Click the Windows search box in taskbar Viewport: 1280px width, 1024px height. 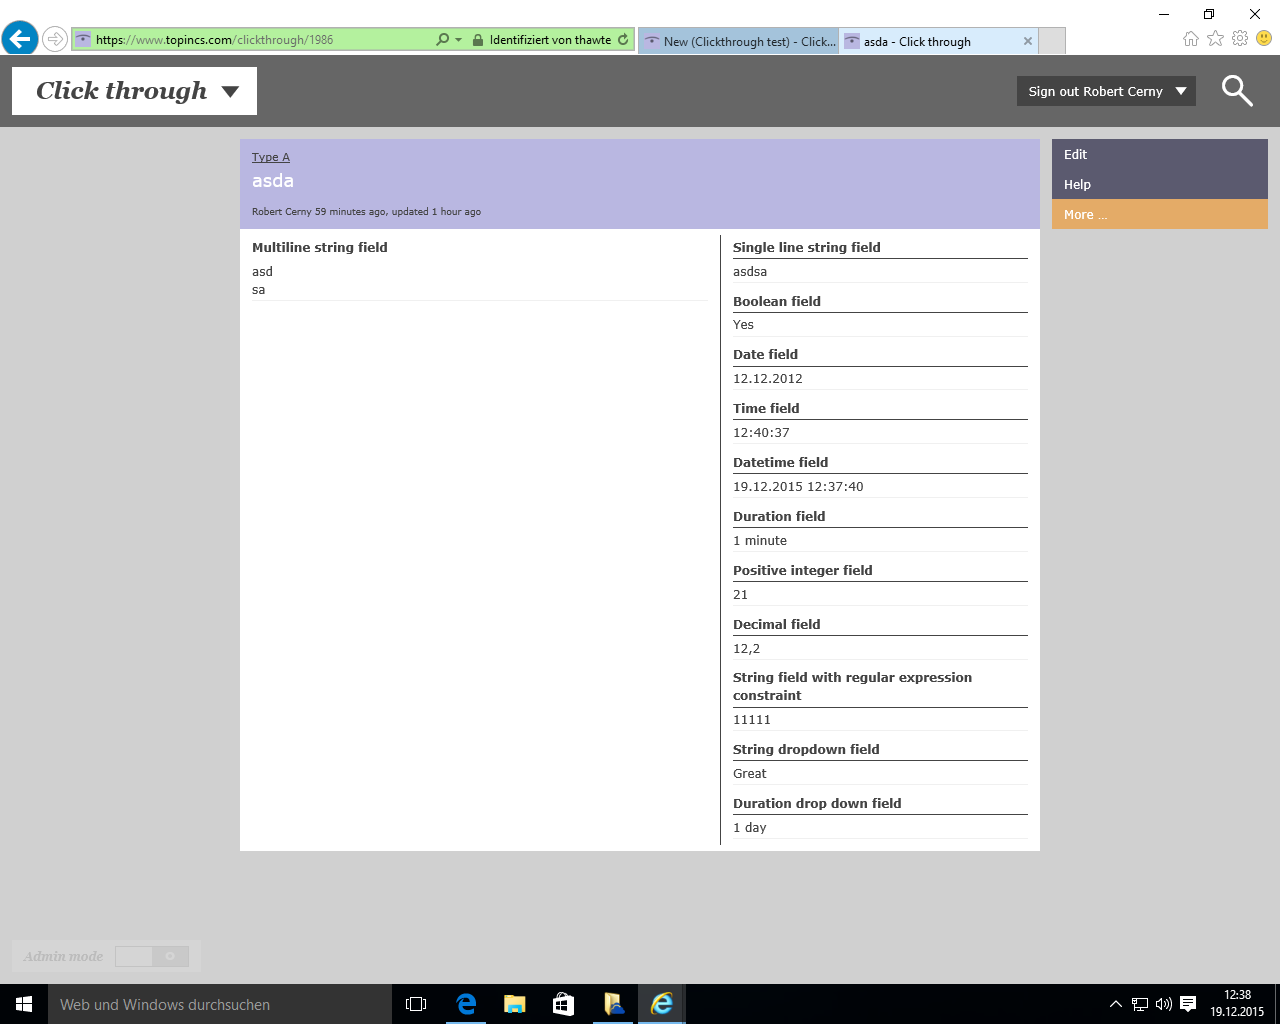point(220,1004)
